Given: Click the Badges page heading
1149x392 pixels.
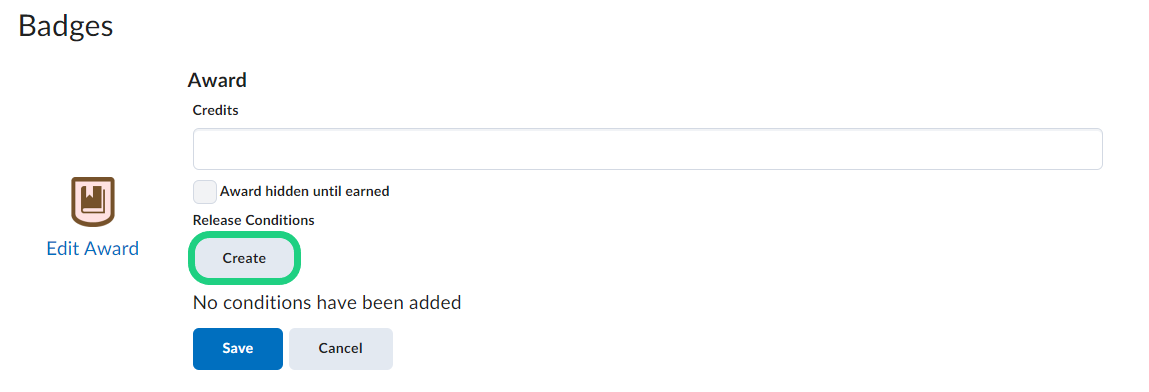Looking at the screenshot, I should click(66, 26).
